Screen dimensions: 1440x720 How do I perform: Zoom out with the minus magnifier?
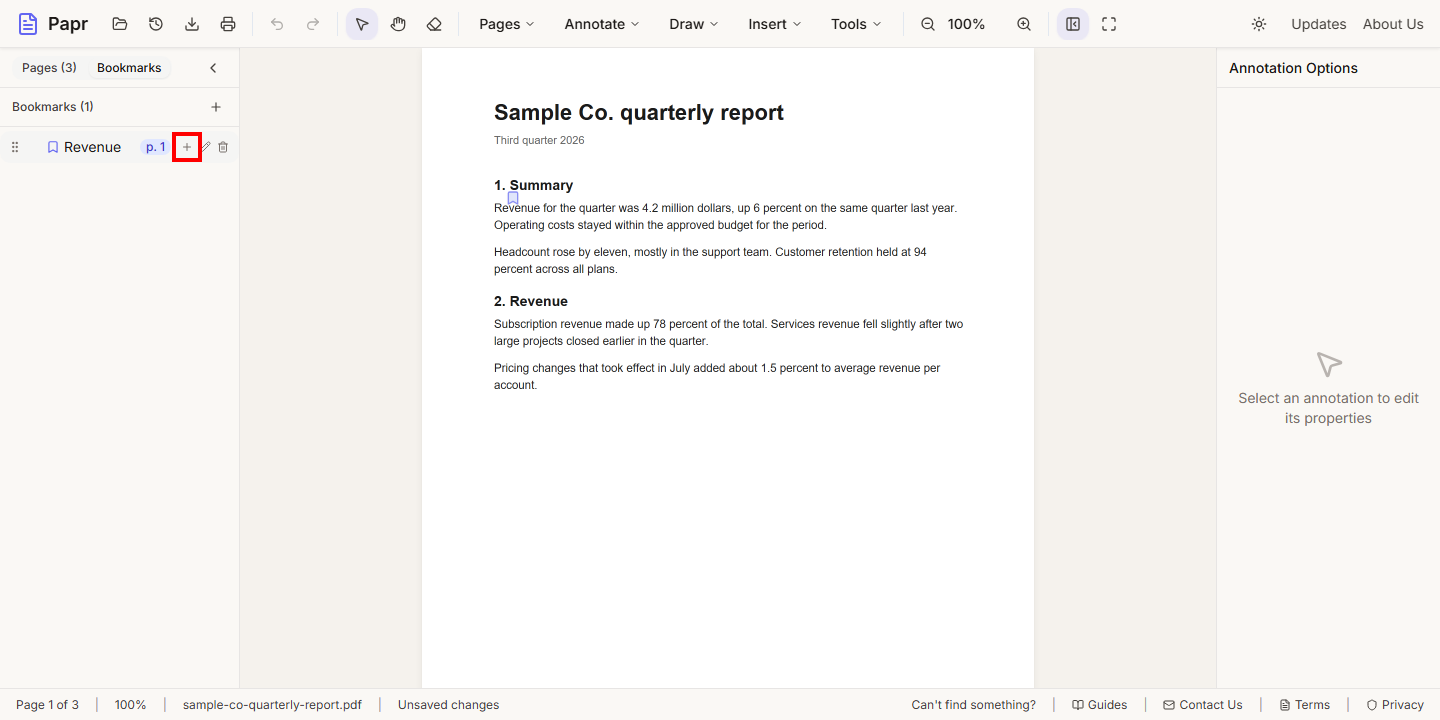point(928,24)
